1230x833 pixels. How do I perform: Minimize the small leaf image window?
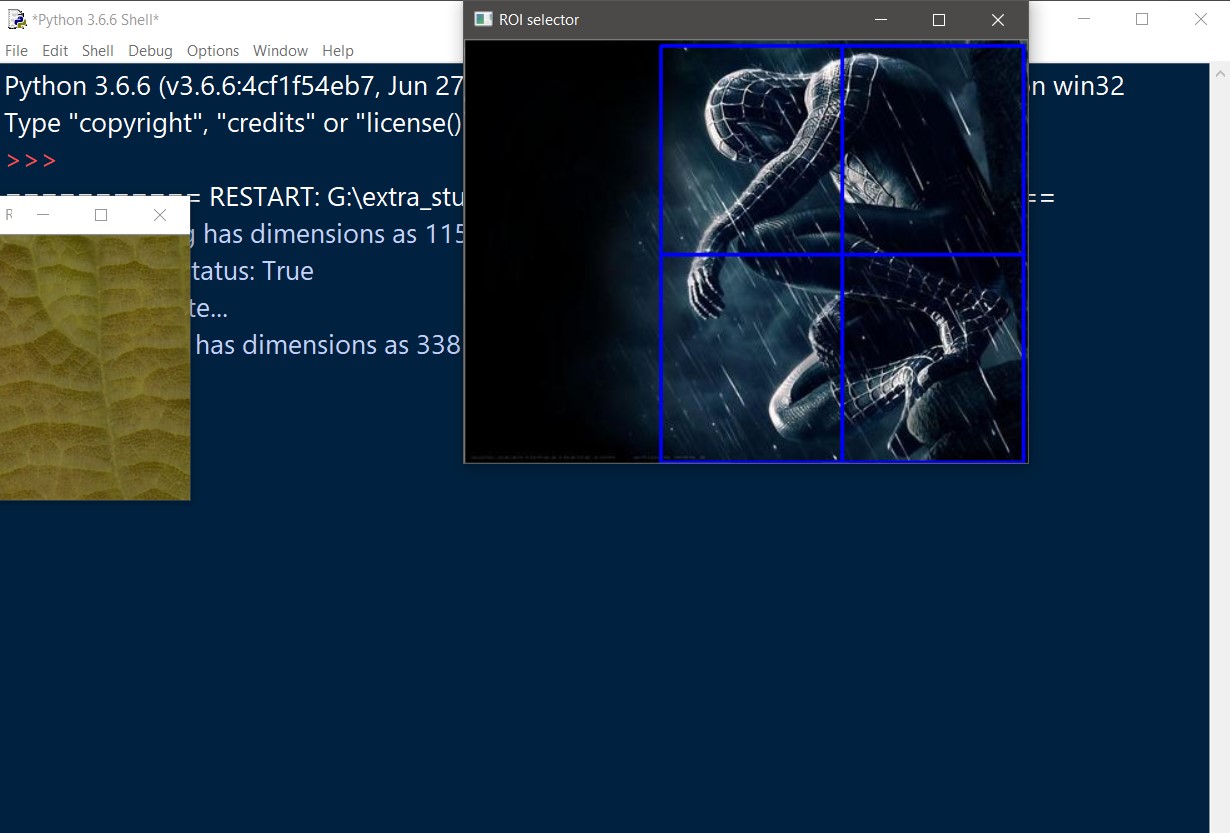[43, 215]
